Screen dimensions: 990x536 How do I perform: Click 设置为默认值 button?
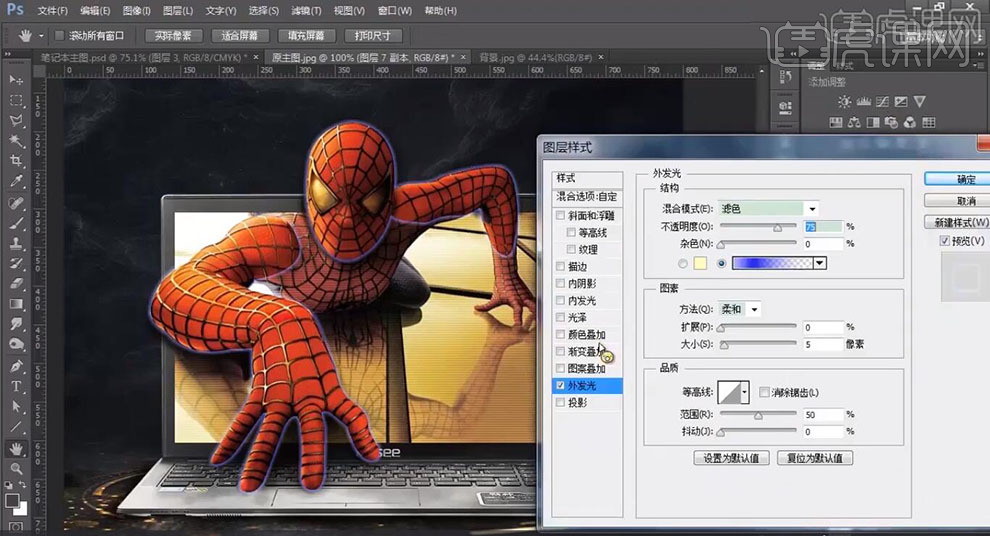pyautogui.click(x=731, y=458)
